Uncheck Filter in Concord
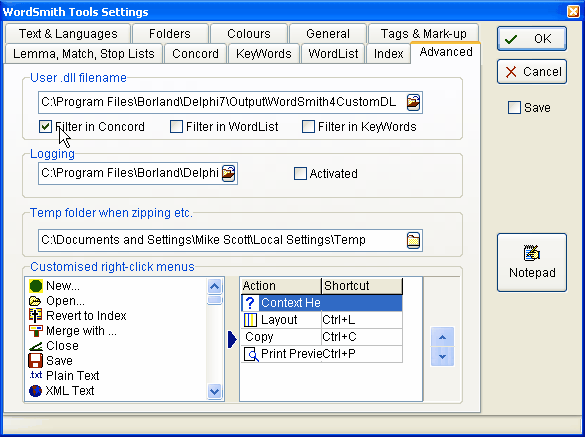 coord(45,127)
